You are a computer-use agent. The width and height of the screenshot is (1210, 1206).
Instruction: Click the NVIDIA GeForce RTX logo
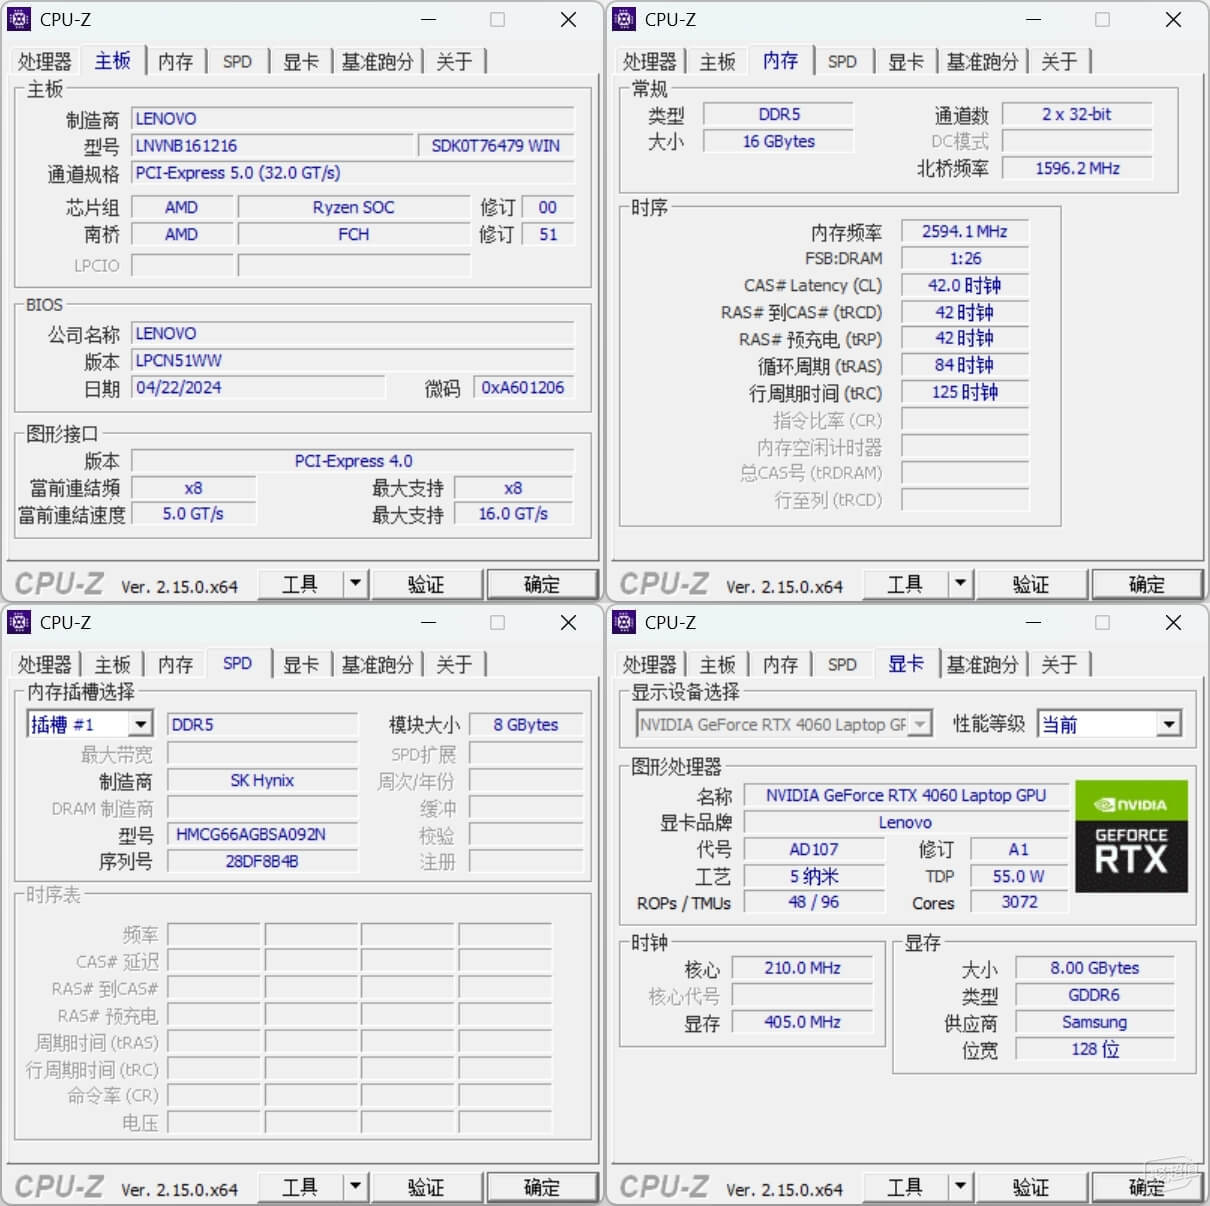(x=1131, y=836)
